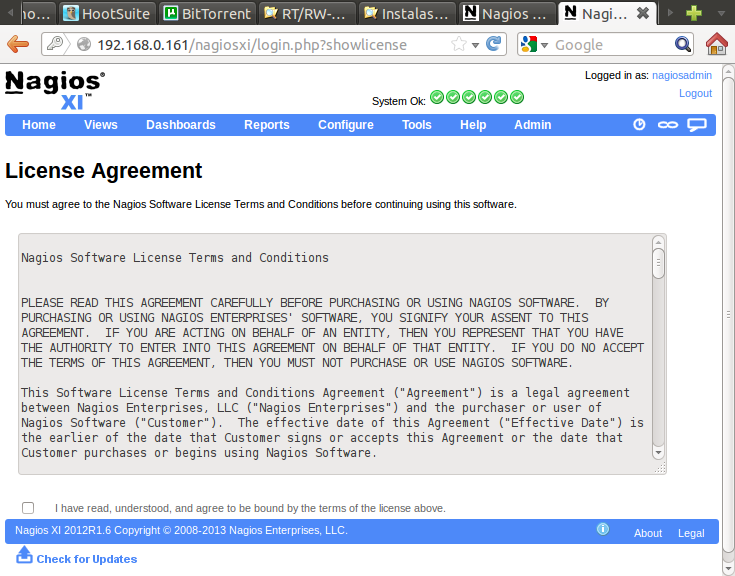Screen dimensions: 735x576
Task: Click the Check for Updates link
Action: coord(87,559)
